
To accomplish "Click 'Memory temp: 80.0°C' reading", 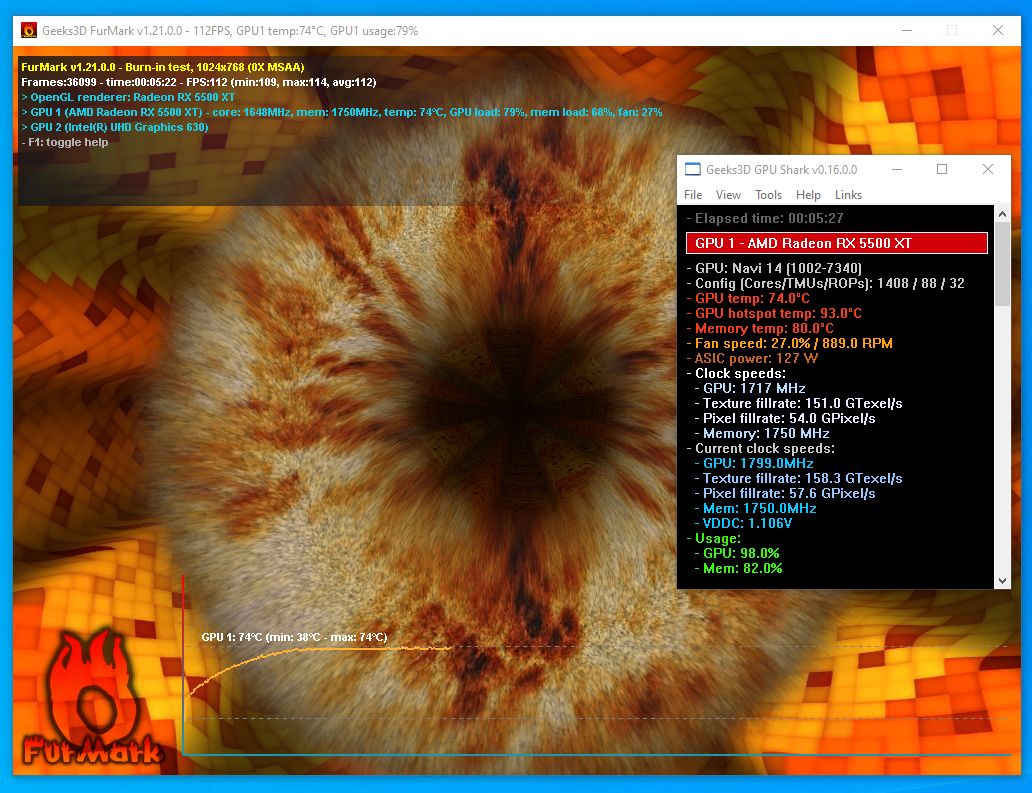I will tap(759, 328).
